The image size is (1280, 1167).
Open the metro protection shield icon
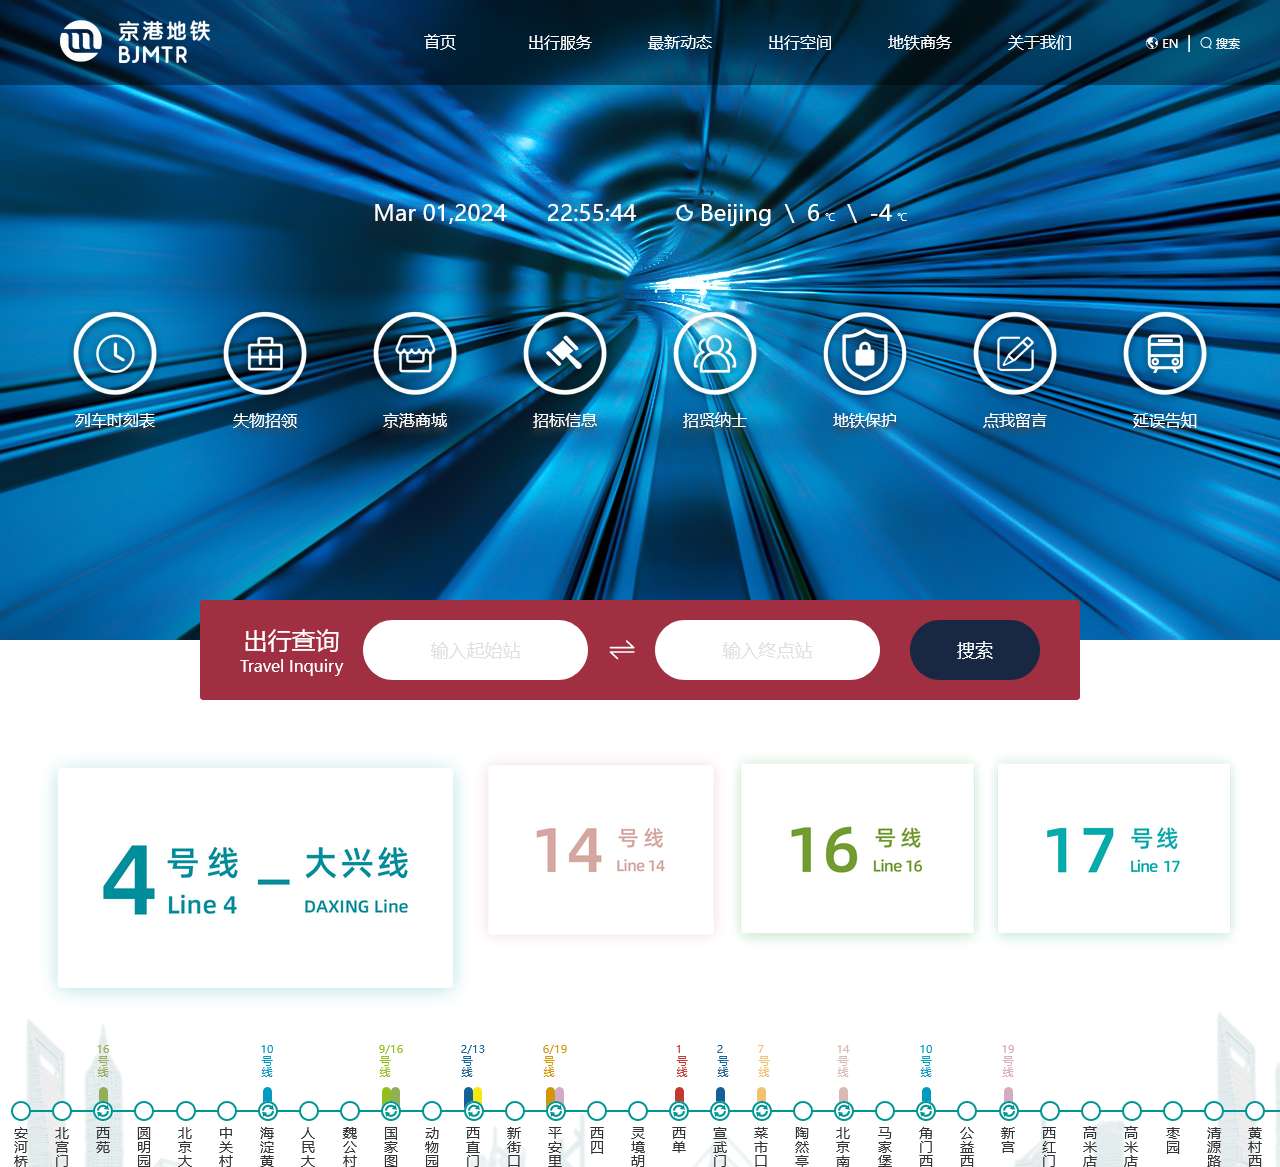click(x=865, y=353)
